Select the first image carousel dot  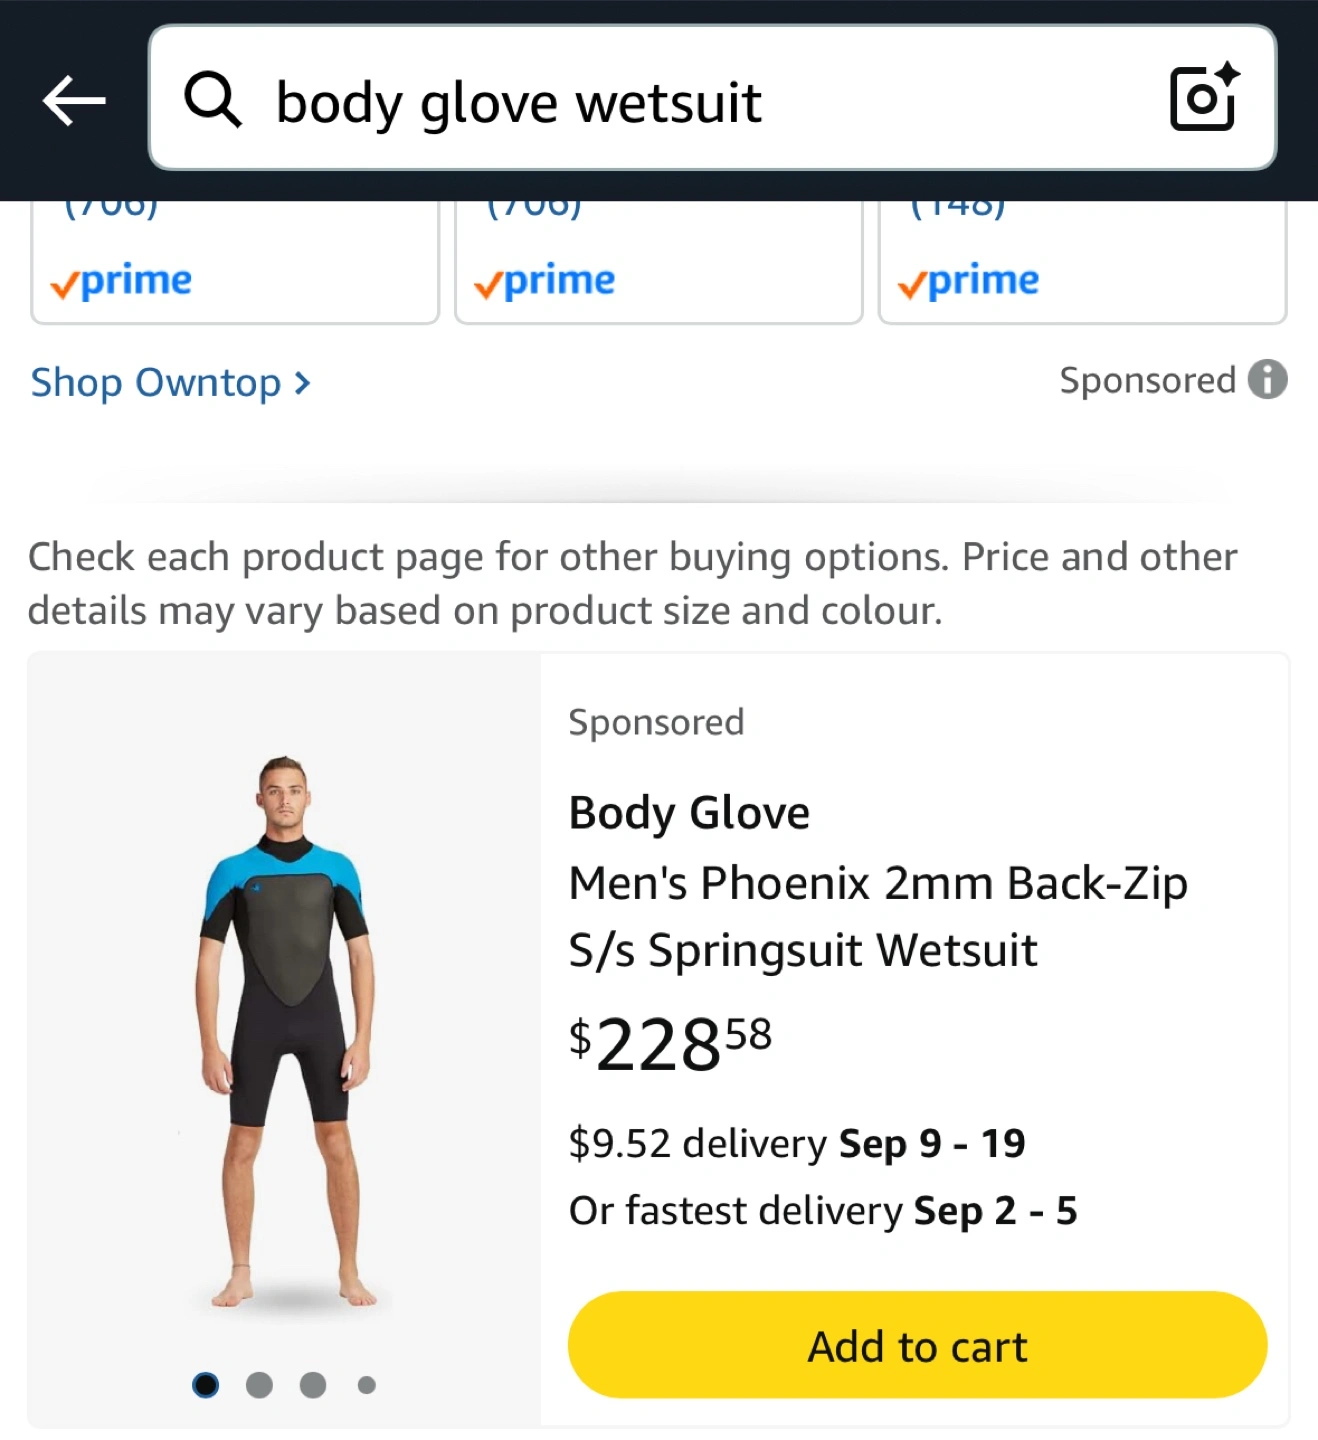coord(206,1385)
